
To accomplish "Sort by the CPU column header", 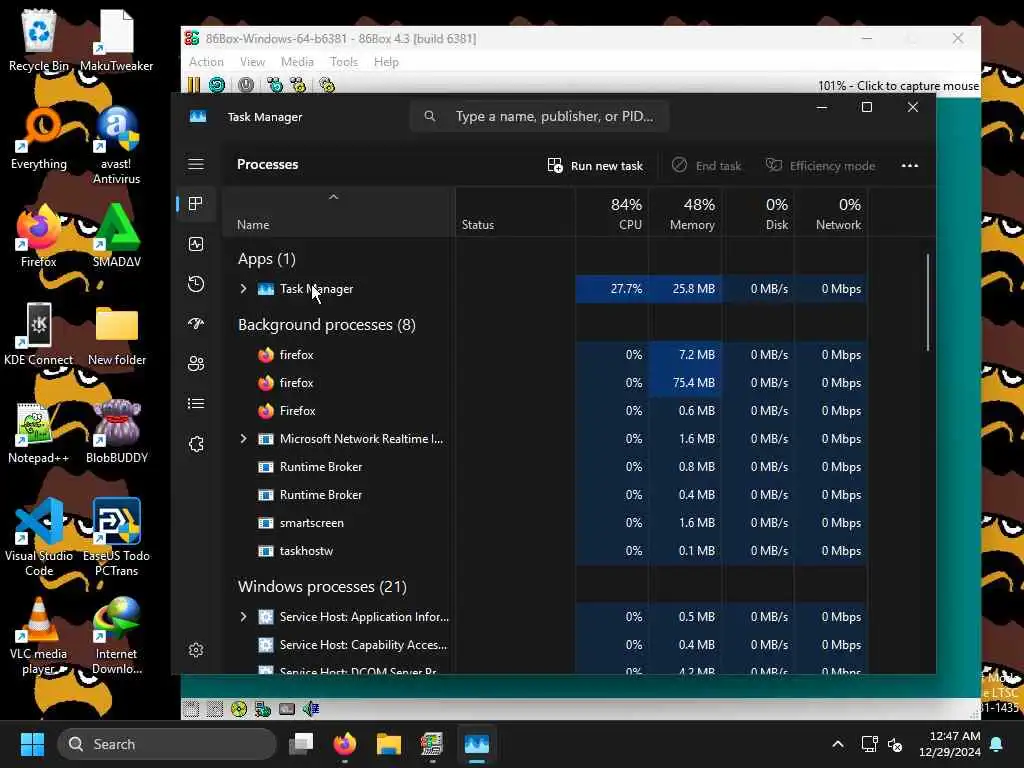I will (613, 212).
